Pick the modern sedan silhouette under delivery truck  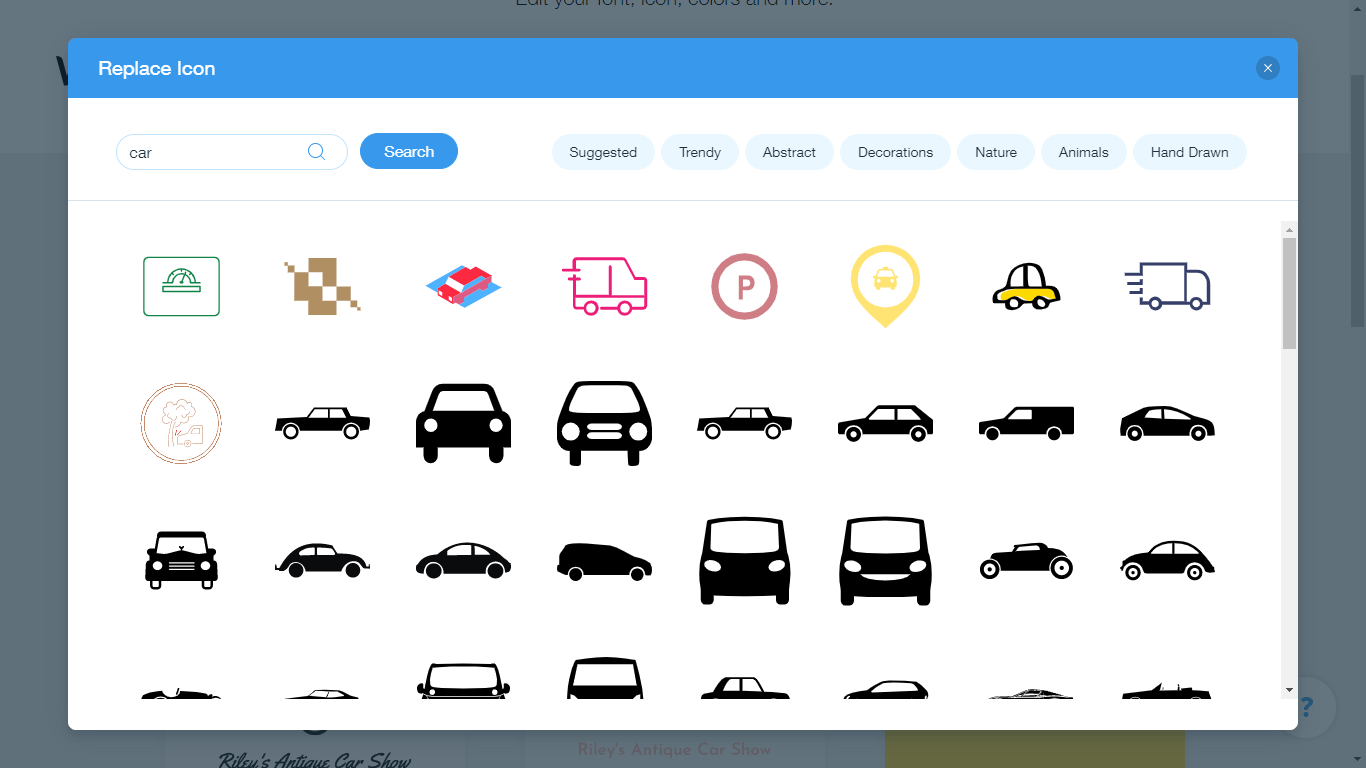click(x=1167, y=423)
